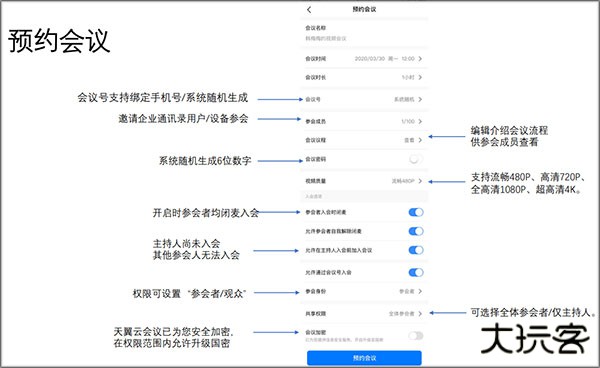The width and height of the screenshot is (600, 368).
Task: Toggle 允许通过会议号入会 switch
Action: click(416, 272)
